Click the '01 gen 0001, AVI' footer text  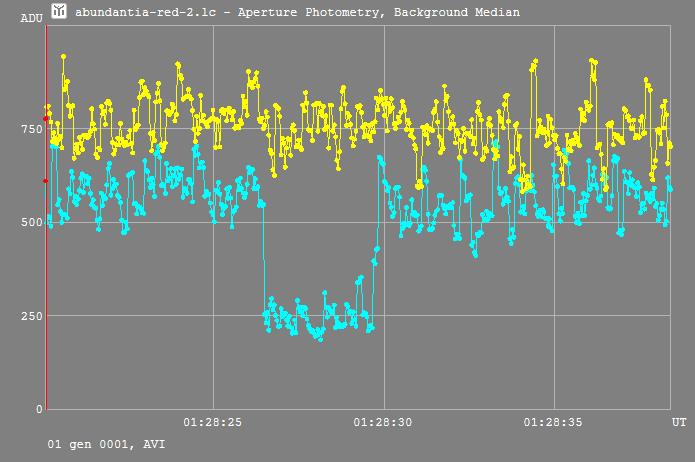106,444
